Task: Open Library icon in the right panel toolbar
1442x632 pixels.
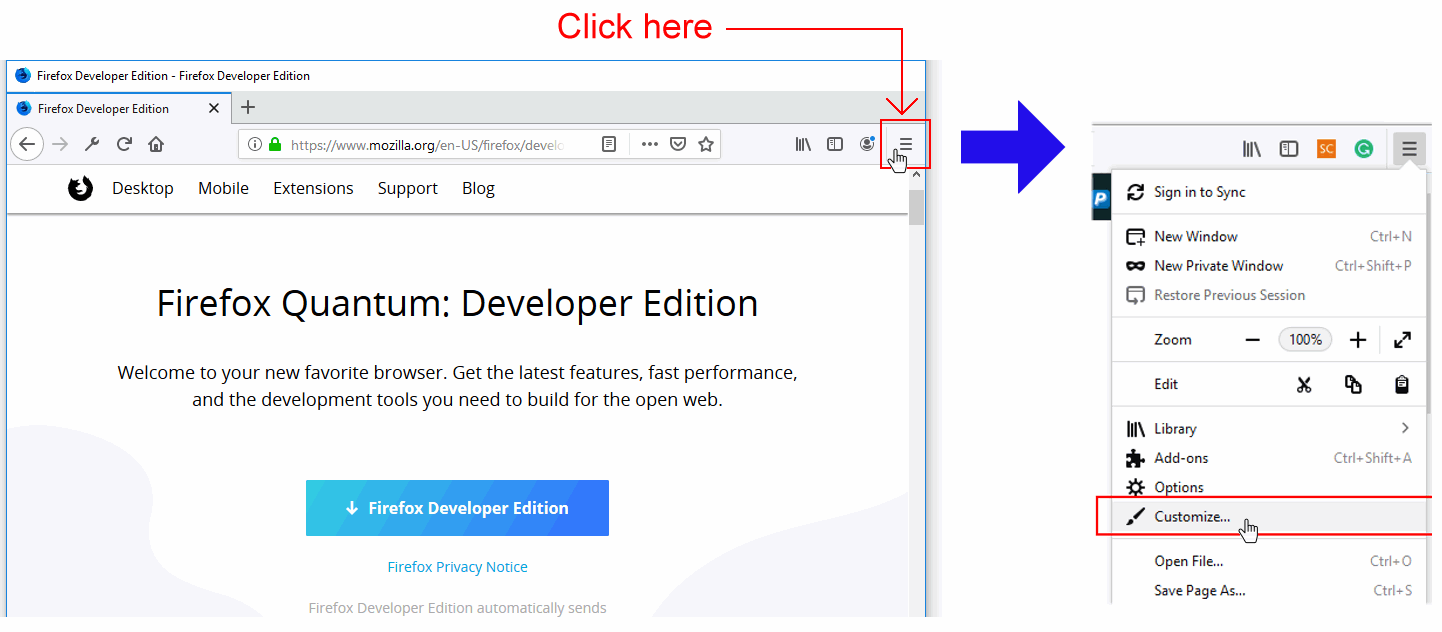Action: pos(1251,149)
